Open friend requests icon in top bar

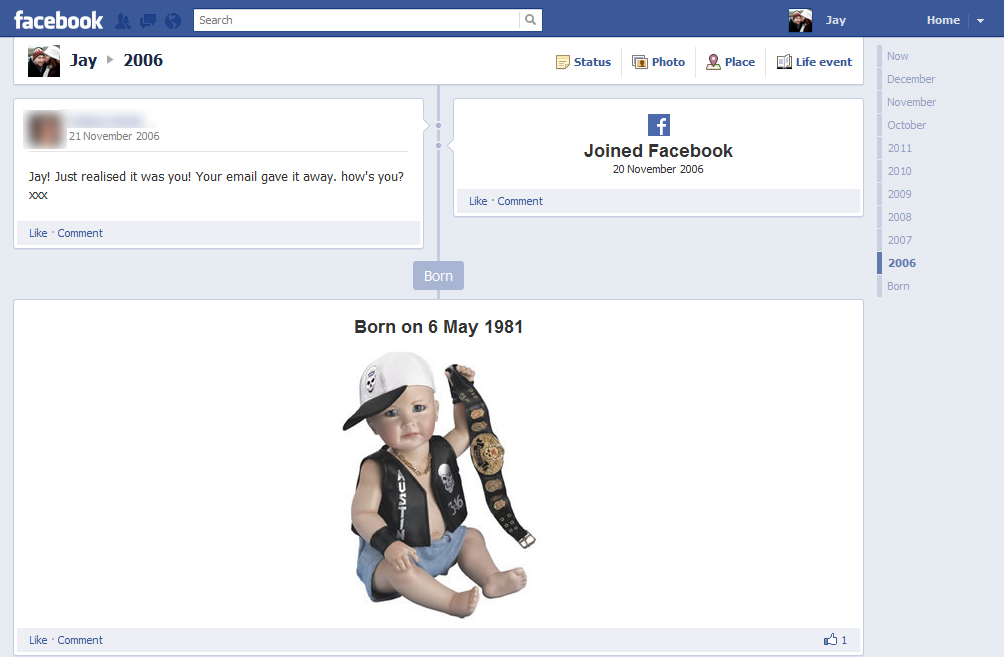point(123,20)
